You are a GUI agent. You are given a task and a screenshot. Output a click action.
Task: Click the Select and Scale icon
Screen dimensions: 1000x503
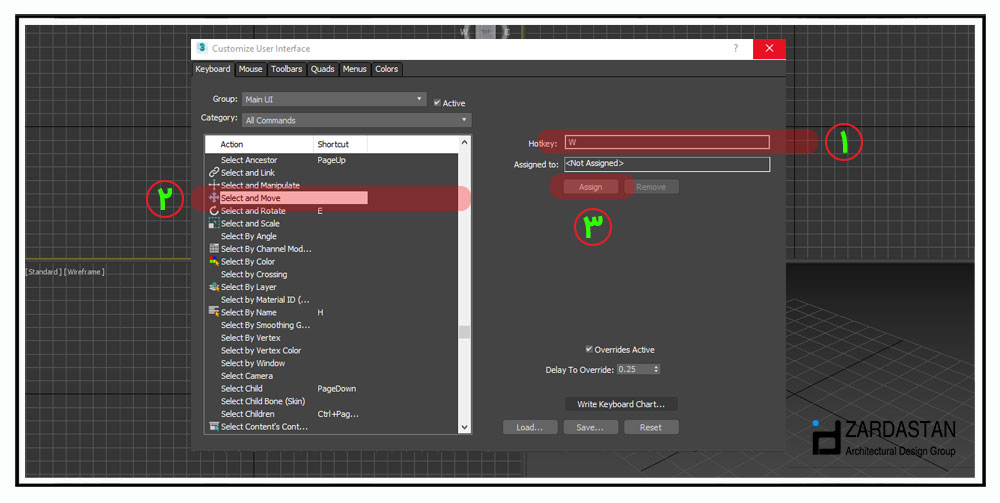tap(213, 224)
